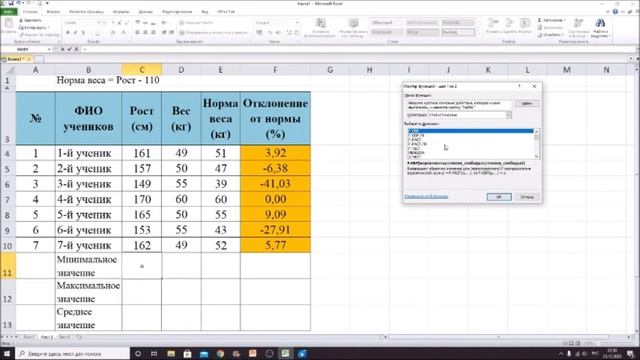This screenshot has height=360, width=640.
Task: Switch to the Разметка страницы tab
Action: [86, 12]
